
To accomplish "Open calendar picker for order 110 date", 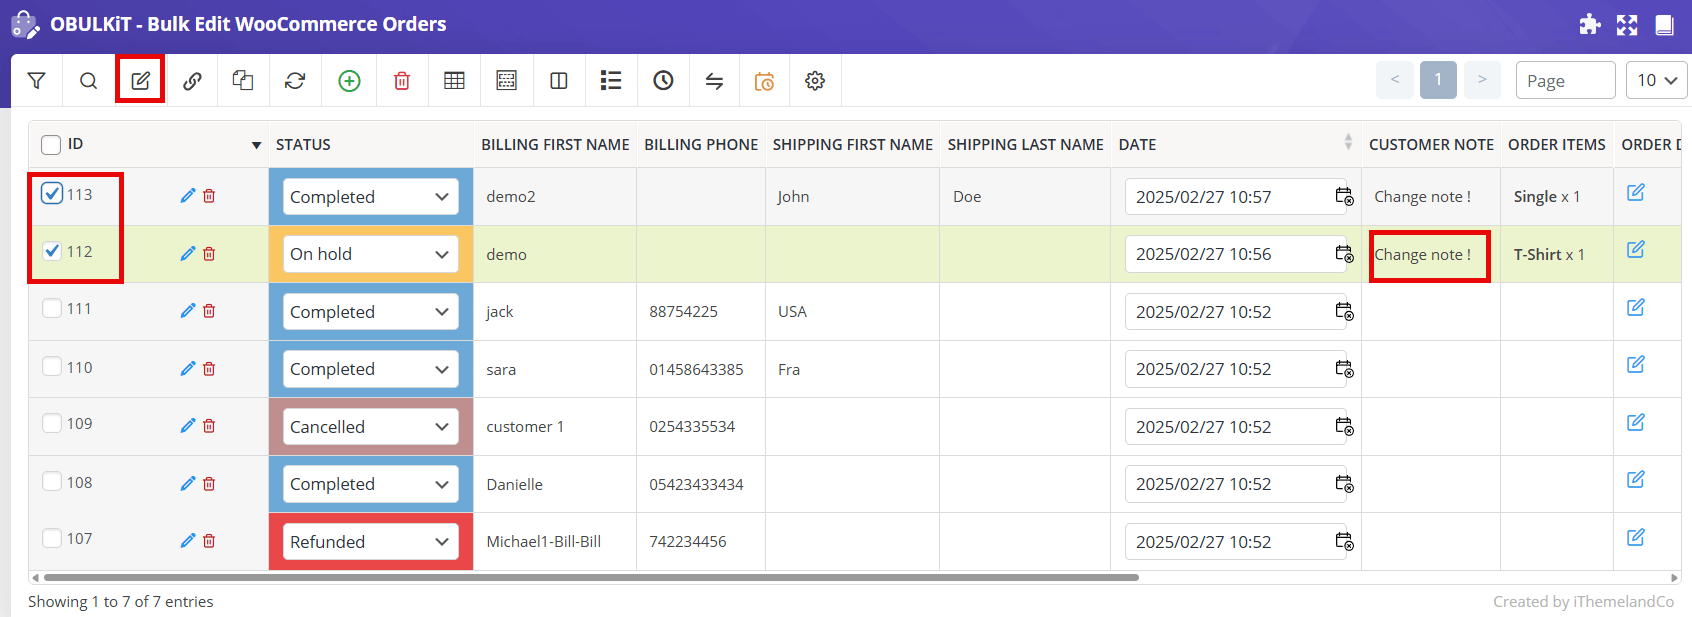I will point(1344,369).
